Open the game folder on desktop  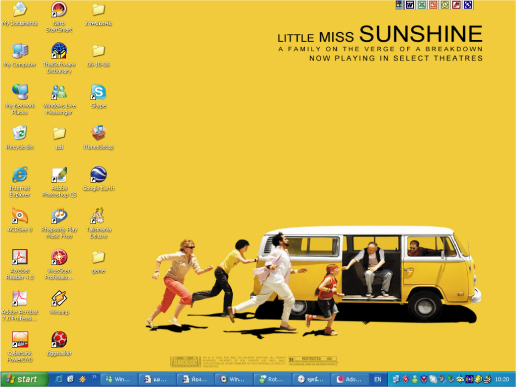pyautogui.click(x=98, y=262)
